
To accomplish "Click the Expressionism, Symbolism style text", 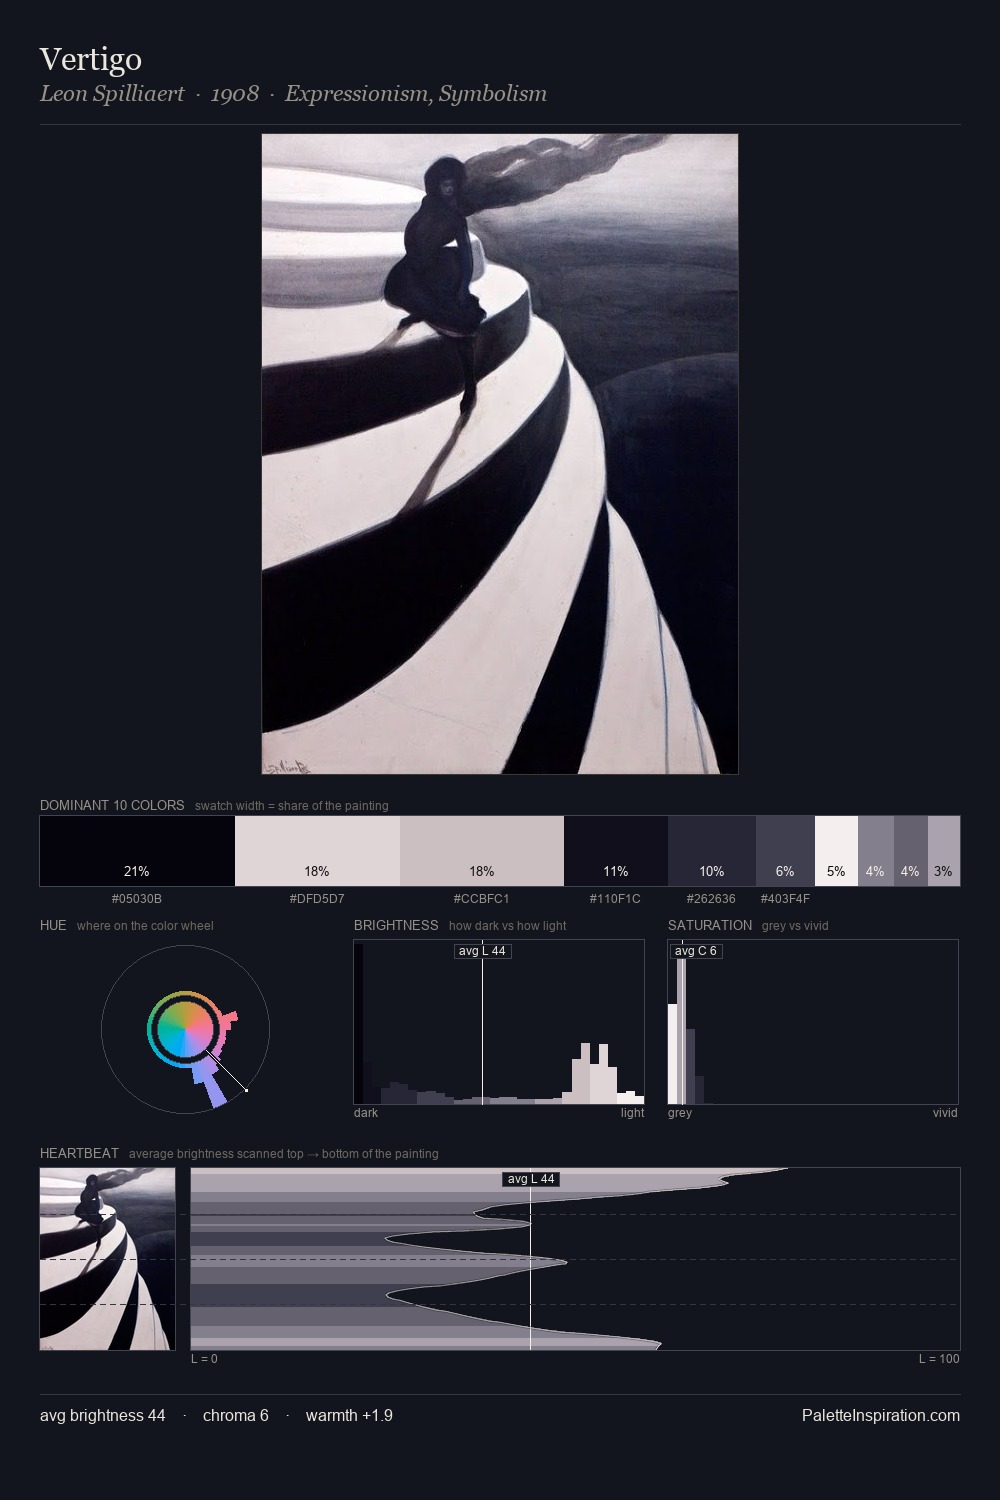I will tap(416, 94).
